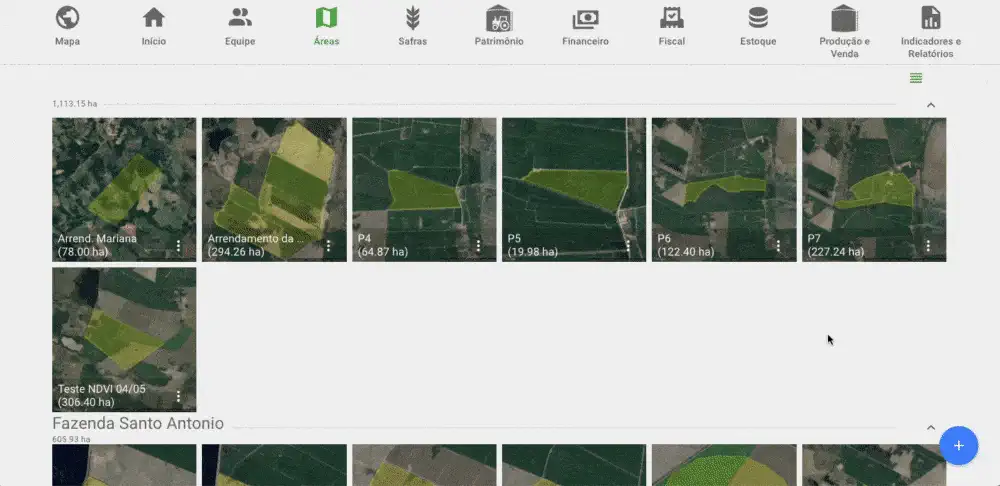This screenshot has width=1000, height=486.
Task: Open options menu for Arrend. Mariana
Action: click(x=179, y=246)
